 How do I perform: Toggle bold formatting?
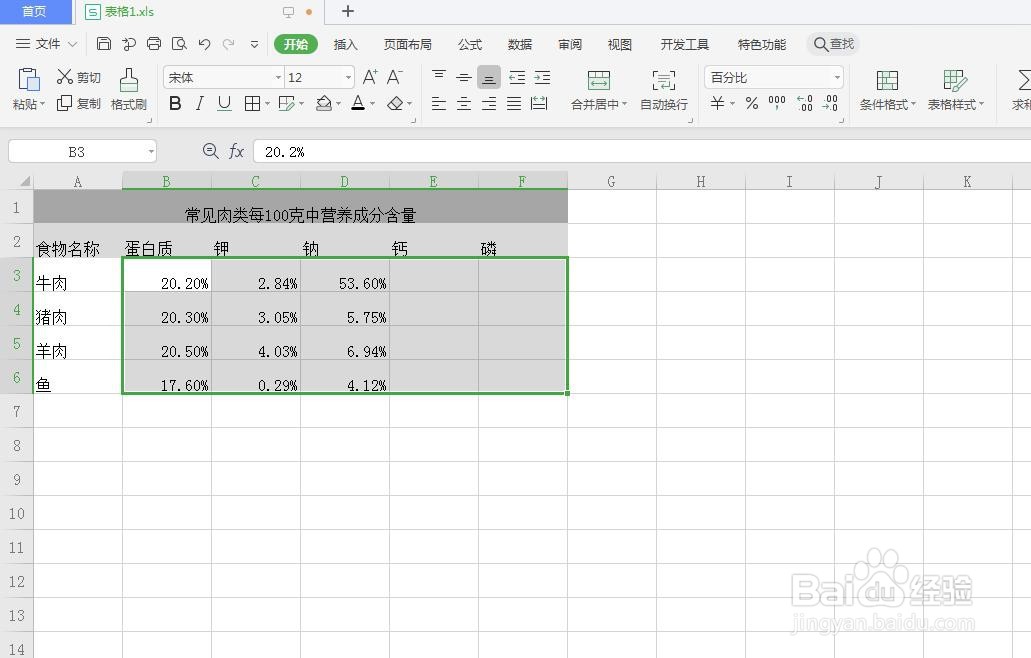[175, 103]
